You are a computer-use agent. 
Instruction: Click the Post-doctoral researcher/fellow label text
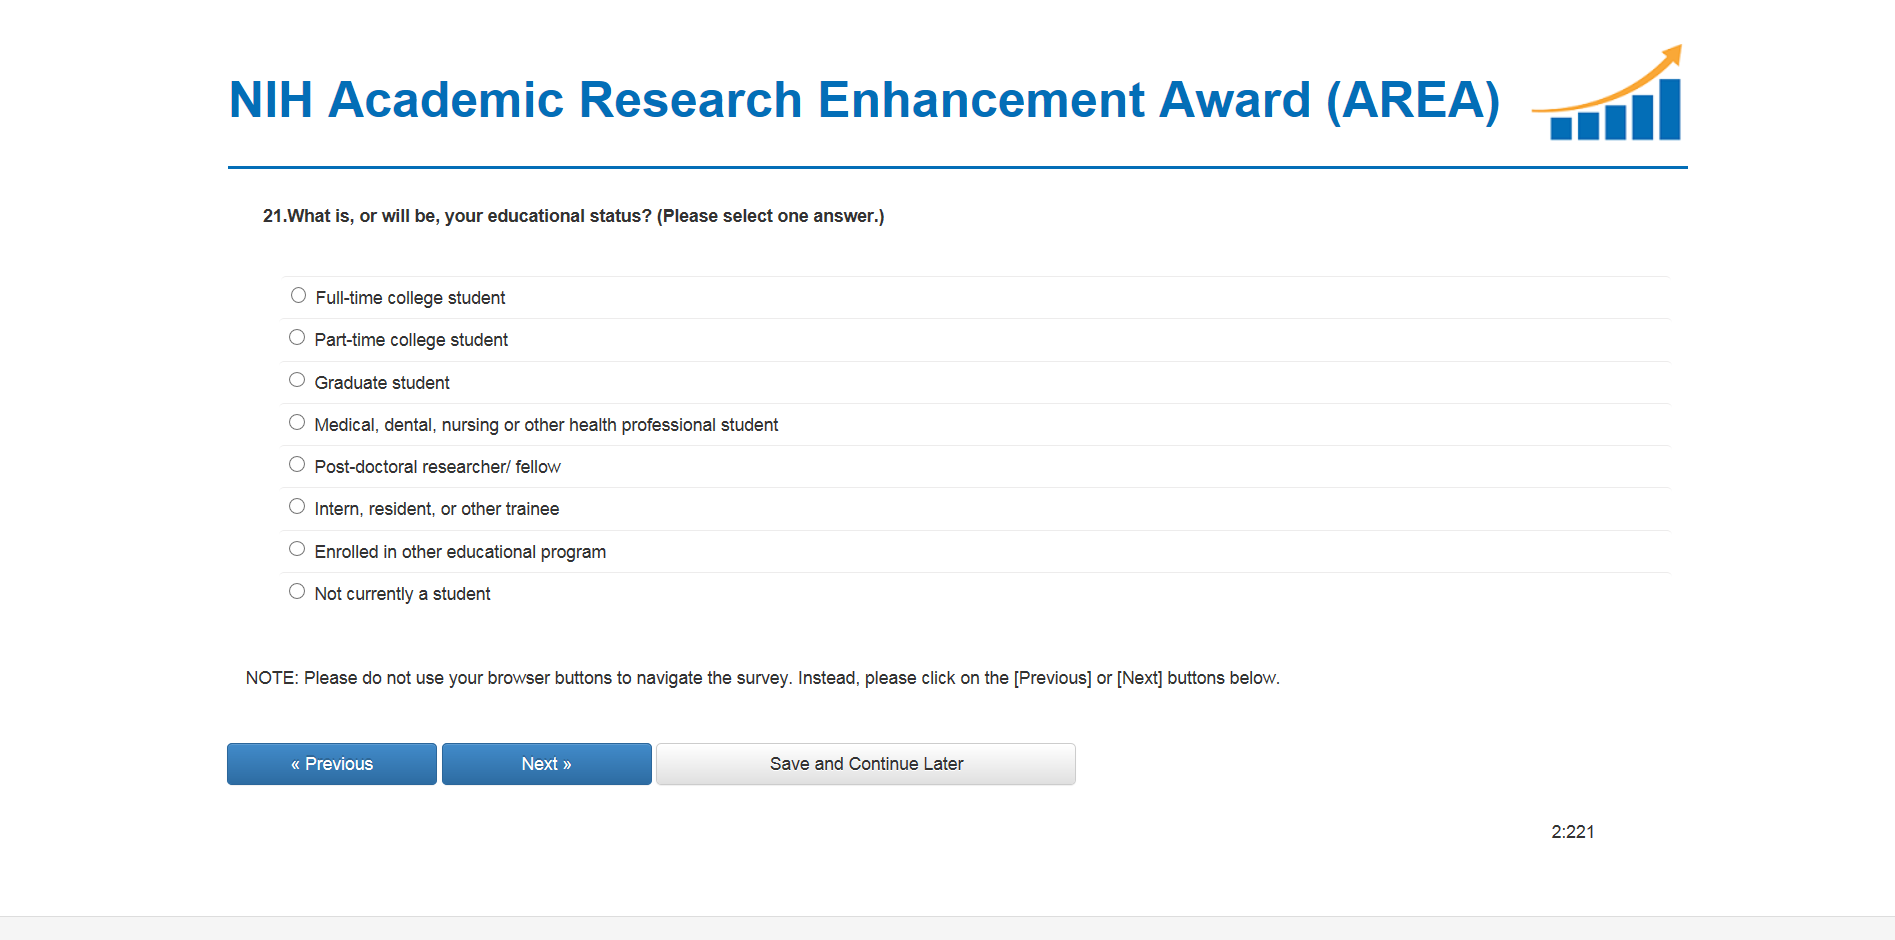coord(437,467)
